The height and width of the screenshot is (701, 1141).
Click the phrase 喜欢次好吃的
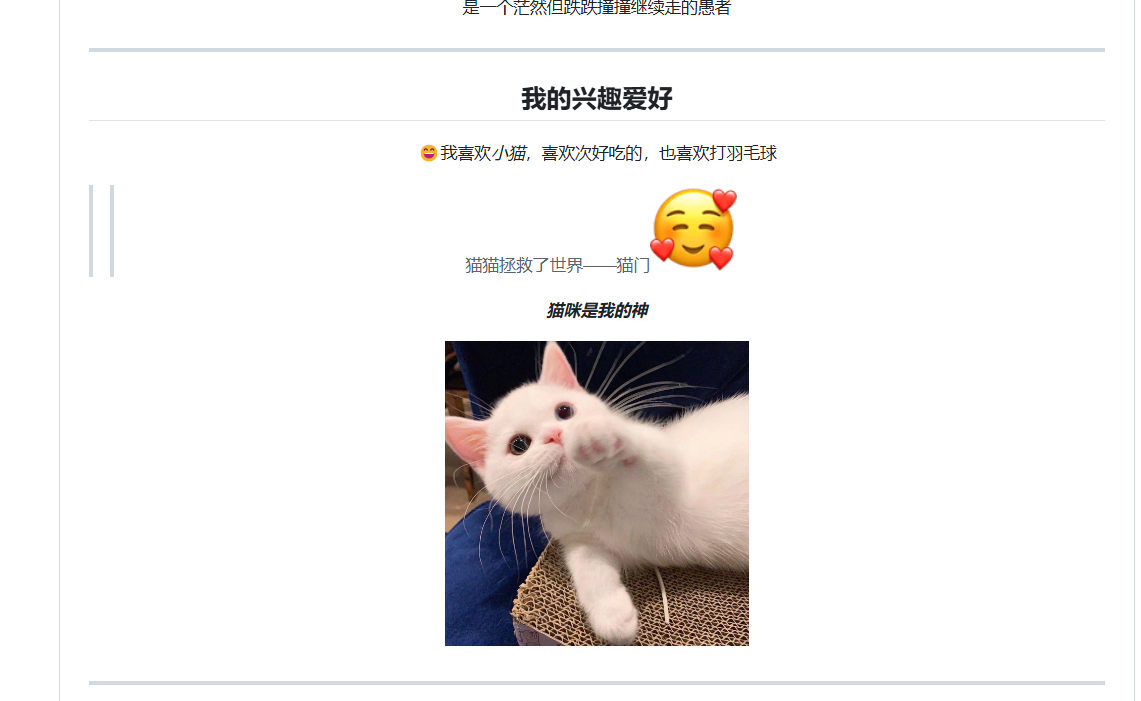coord(592,154)
